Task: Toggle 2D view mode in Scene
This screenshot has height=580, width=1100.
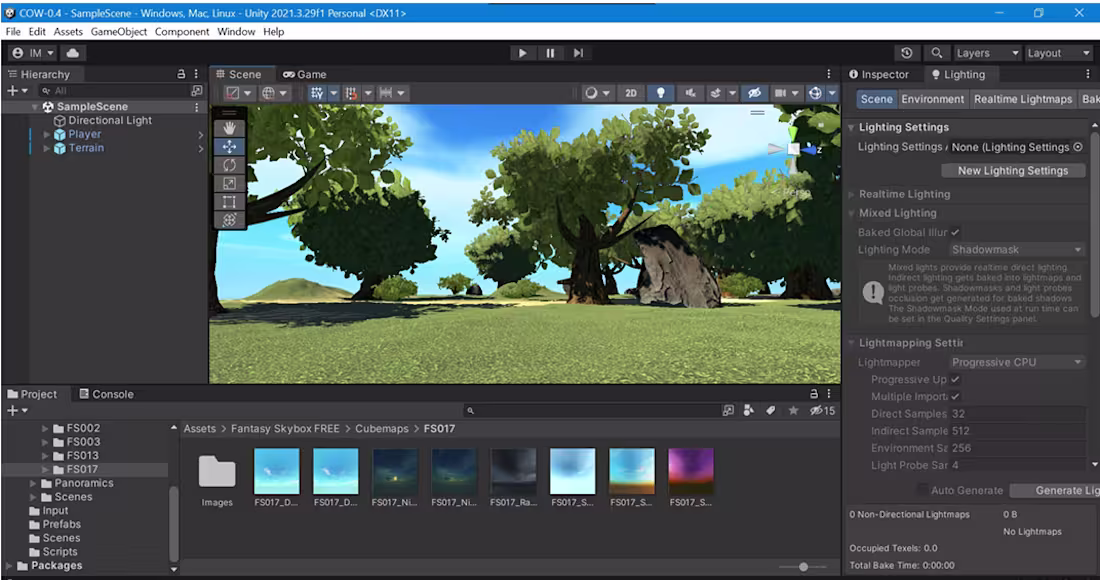Action: 630,93
